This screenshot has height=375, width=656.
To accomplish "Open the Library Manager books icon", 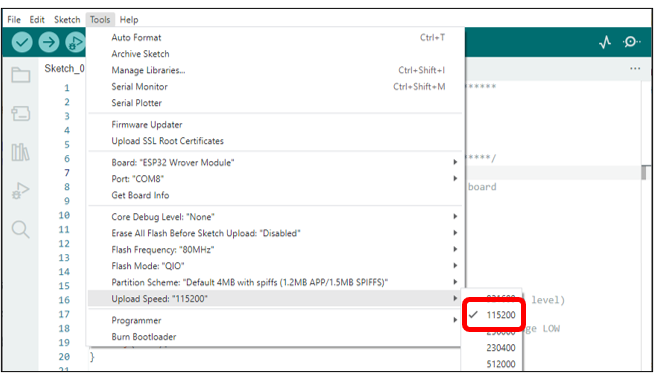I will 20,152.
